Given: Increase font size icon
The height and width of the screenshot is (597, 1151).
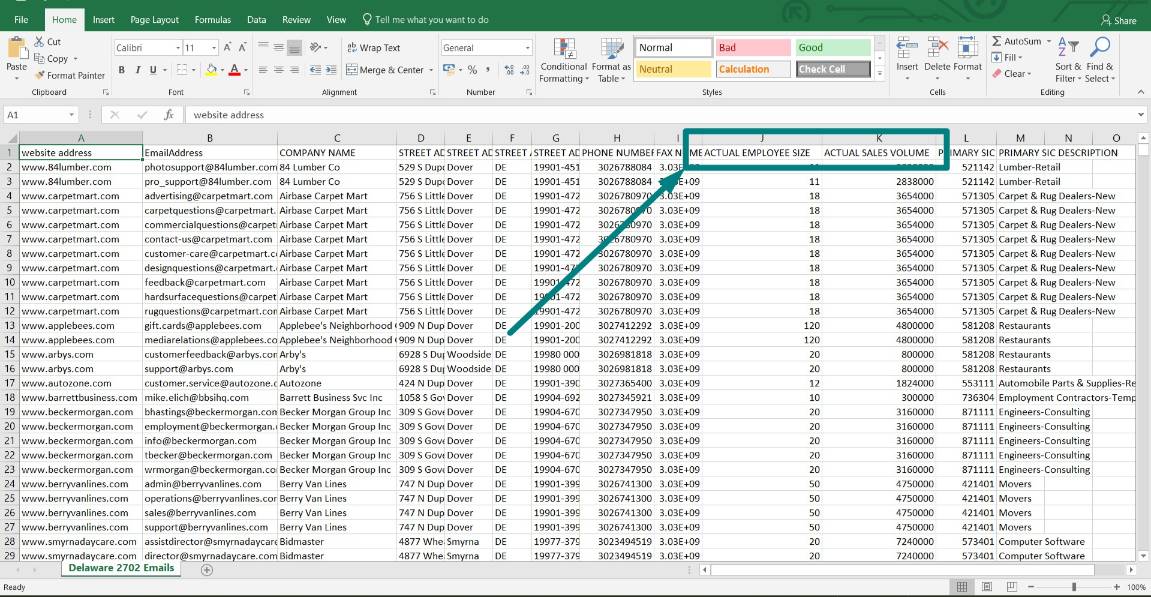Looking at the screenshot, I should pos(228,48).
